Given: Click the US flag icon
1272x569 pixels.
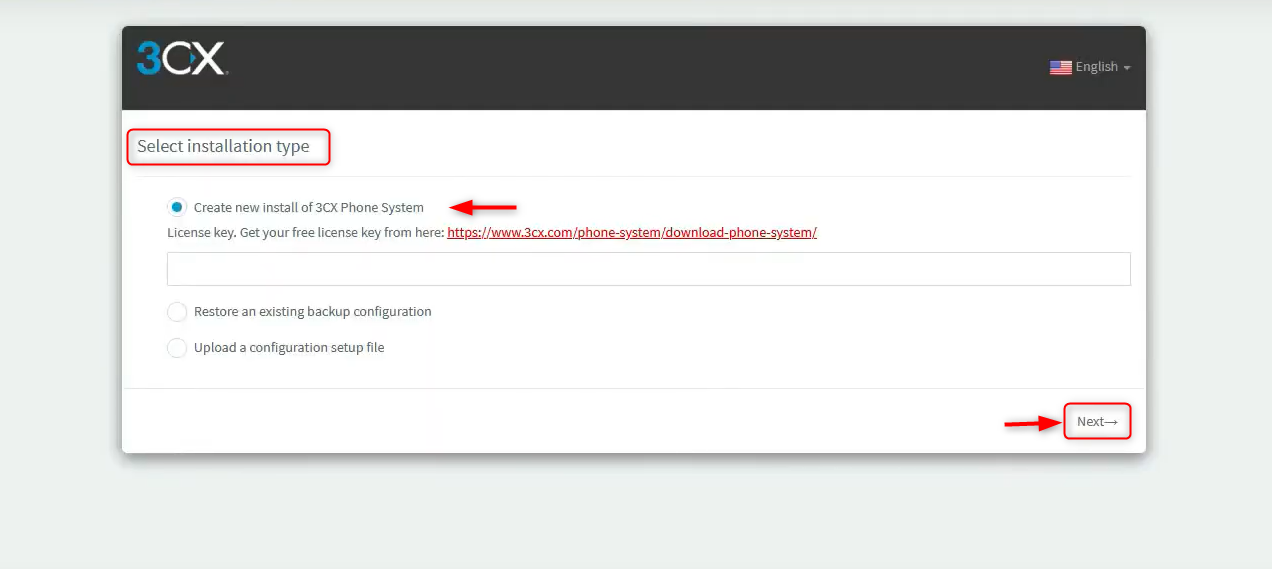Looking at the screenshot, I should (1060, 67).
